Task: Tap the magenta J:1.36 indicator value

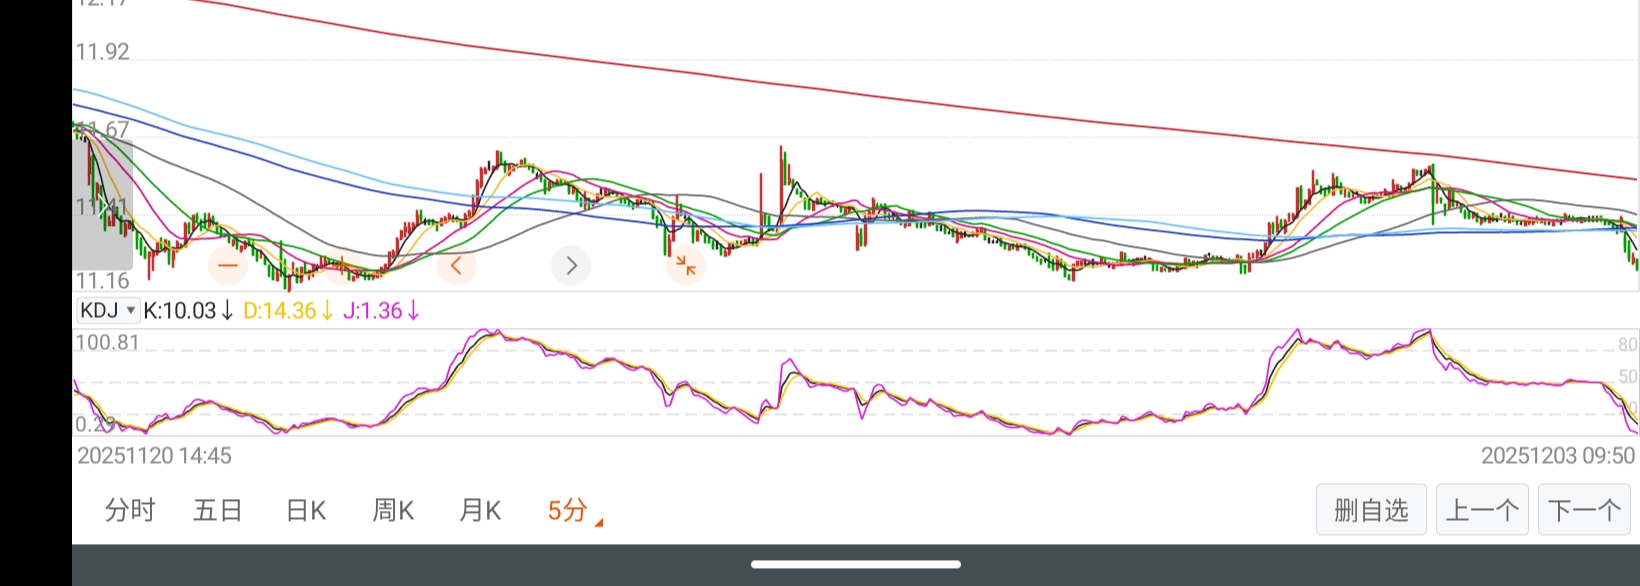Action: pyautogui.click(x=382, y=311)
